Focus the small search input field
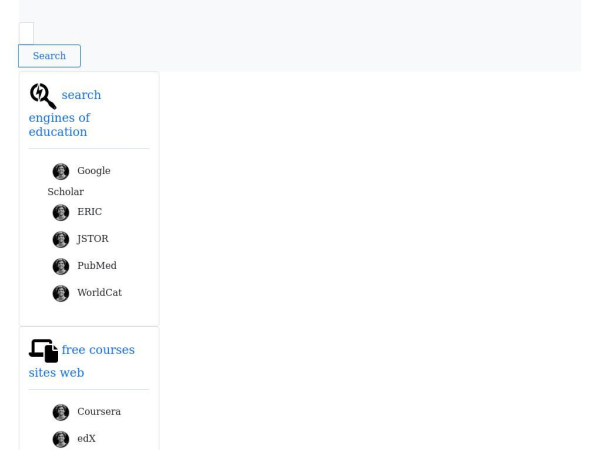 26,33
